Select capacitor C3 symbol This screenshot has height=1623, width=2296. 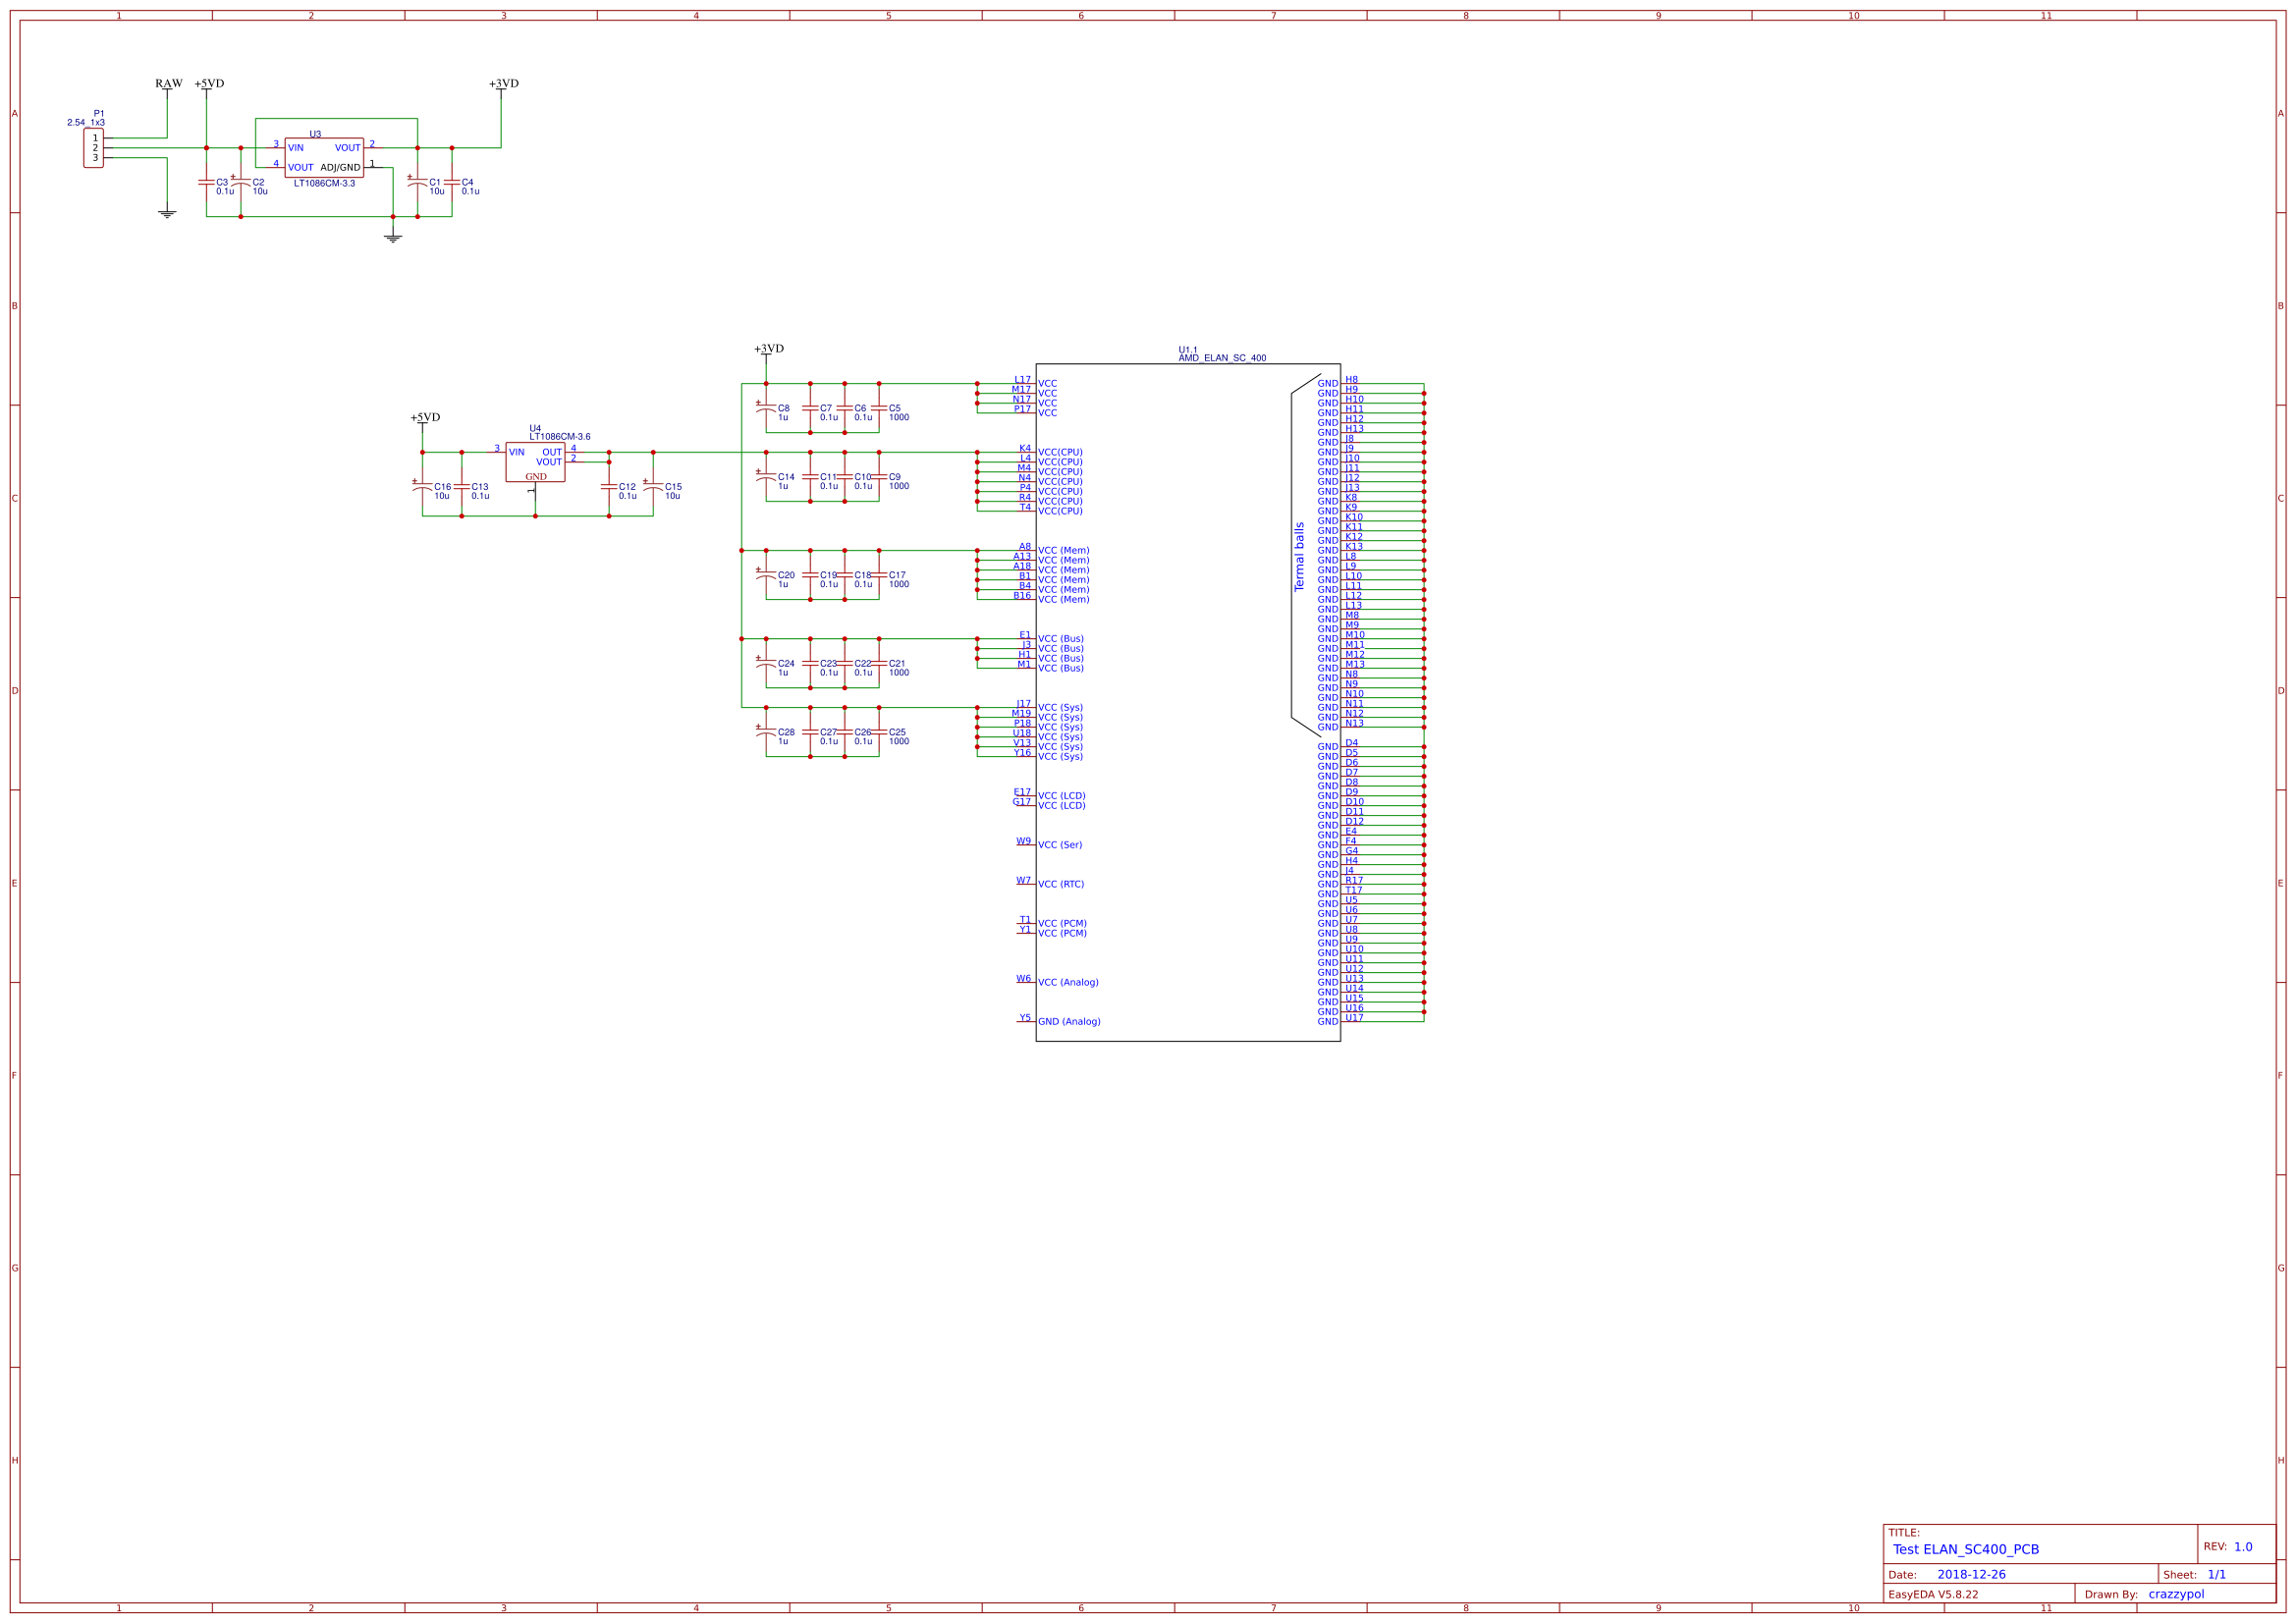click(206, 183)
